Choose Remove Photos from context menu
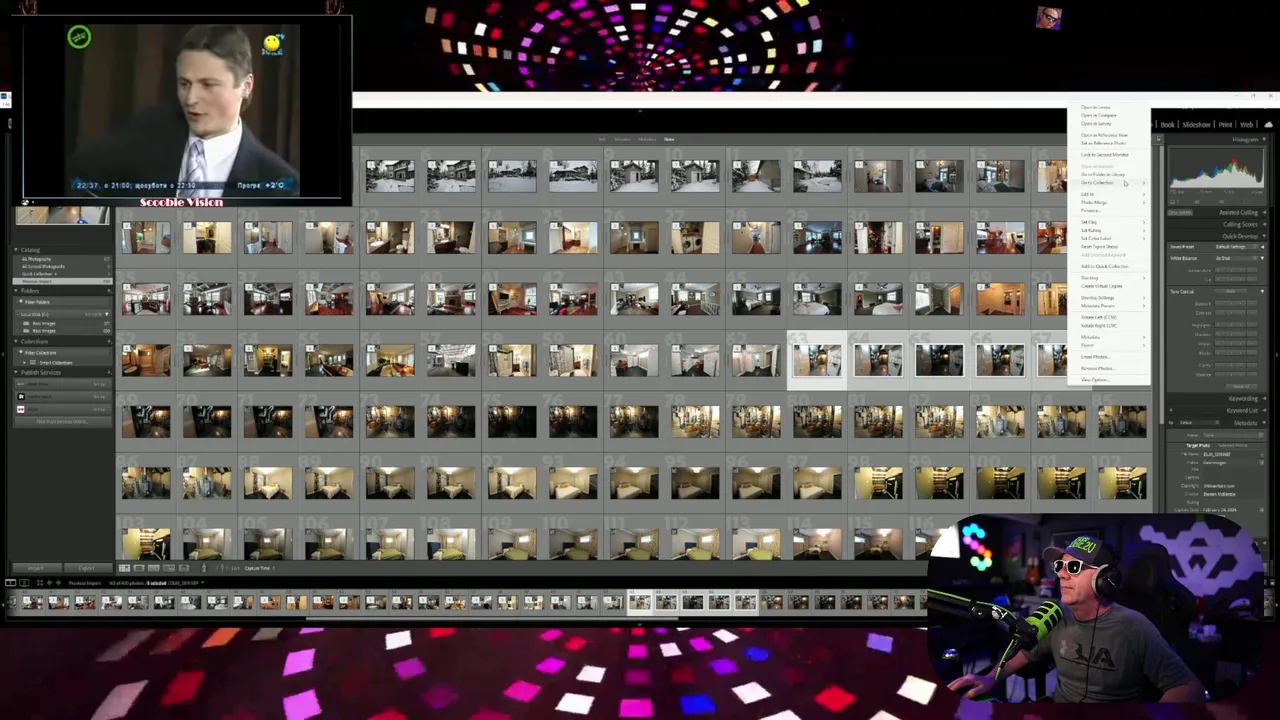Image resolution: width=1280 pixels, height=720 pixels. coord(1097,368)
